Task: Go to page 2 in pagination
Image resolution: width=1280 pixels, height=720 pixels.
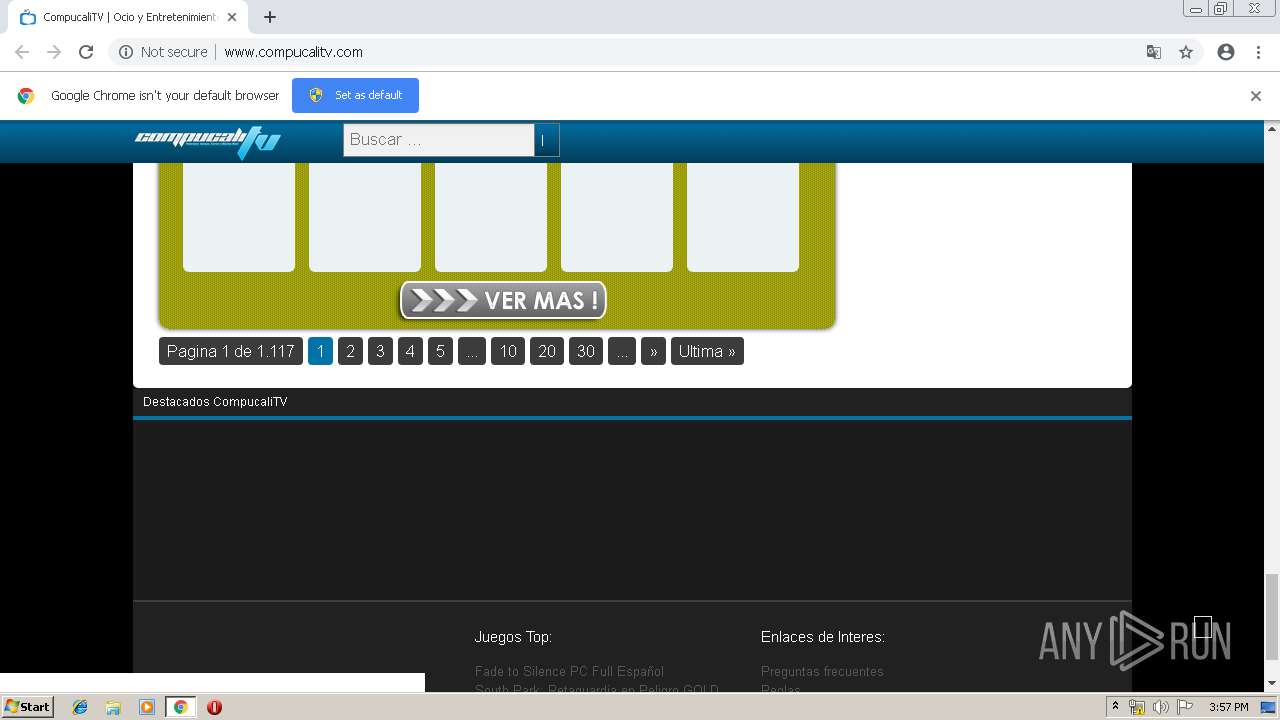Action: (350, 351)
